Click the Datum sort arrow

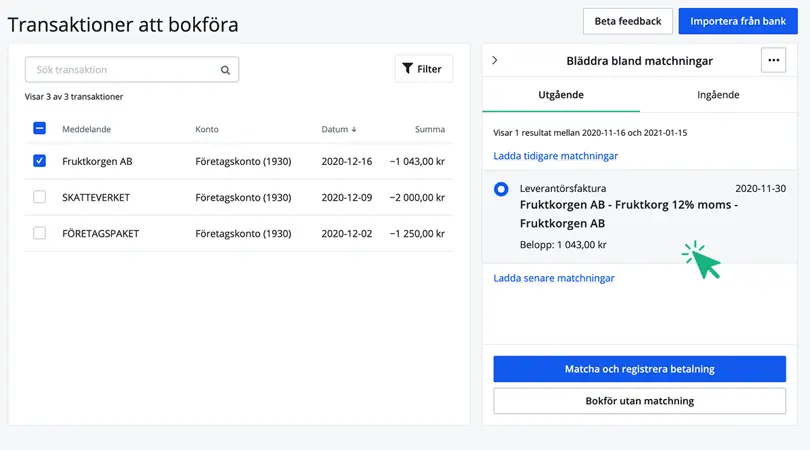pyautogui.click(x=354, y=130)
